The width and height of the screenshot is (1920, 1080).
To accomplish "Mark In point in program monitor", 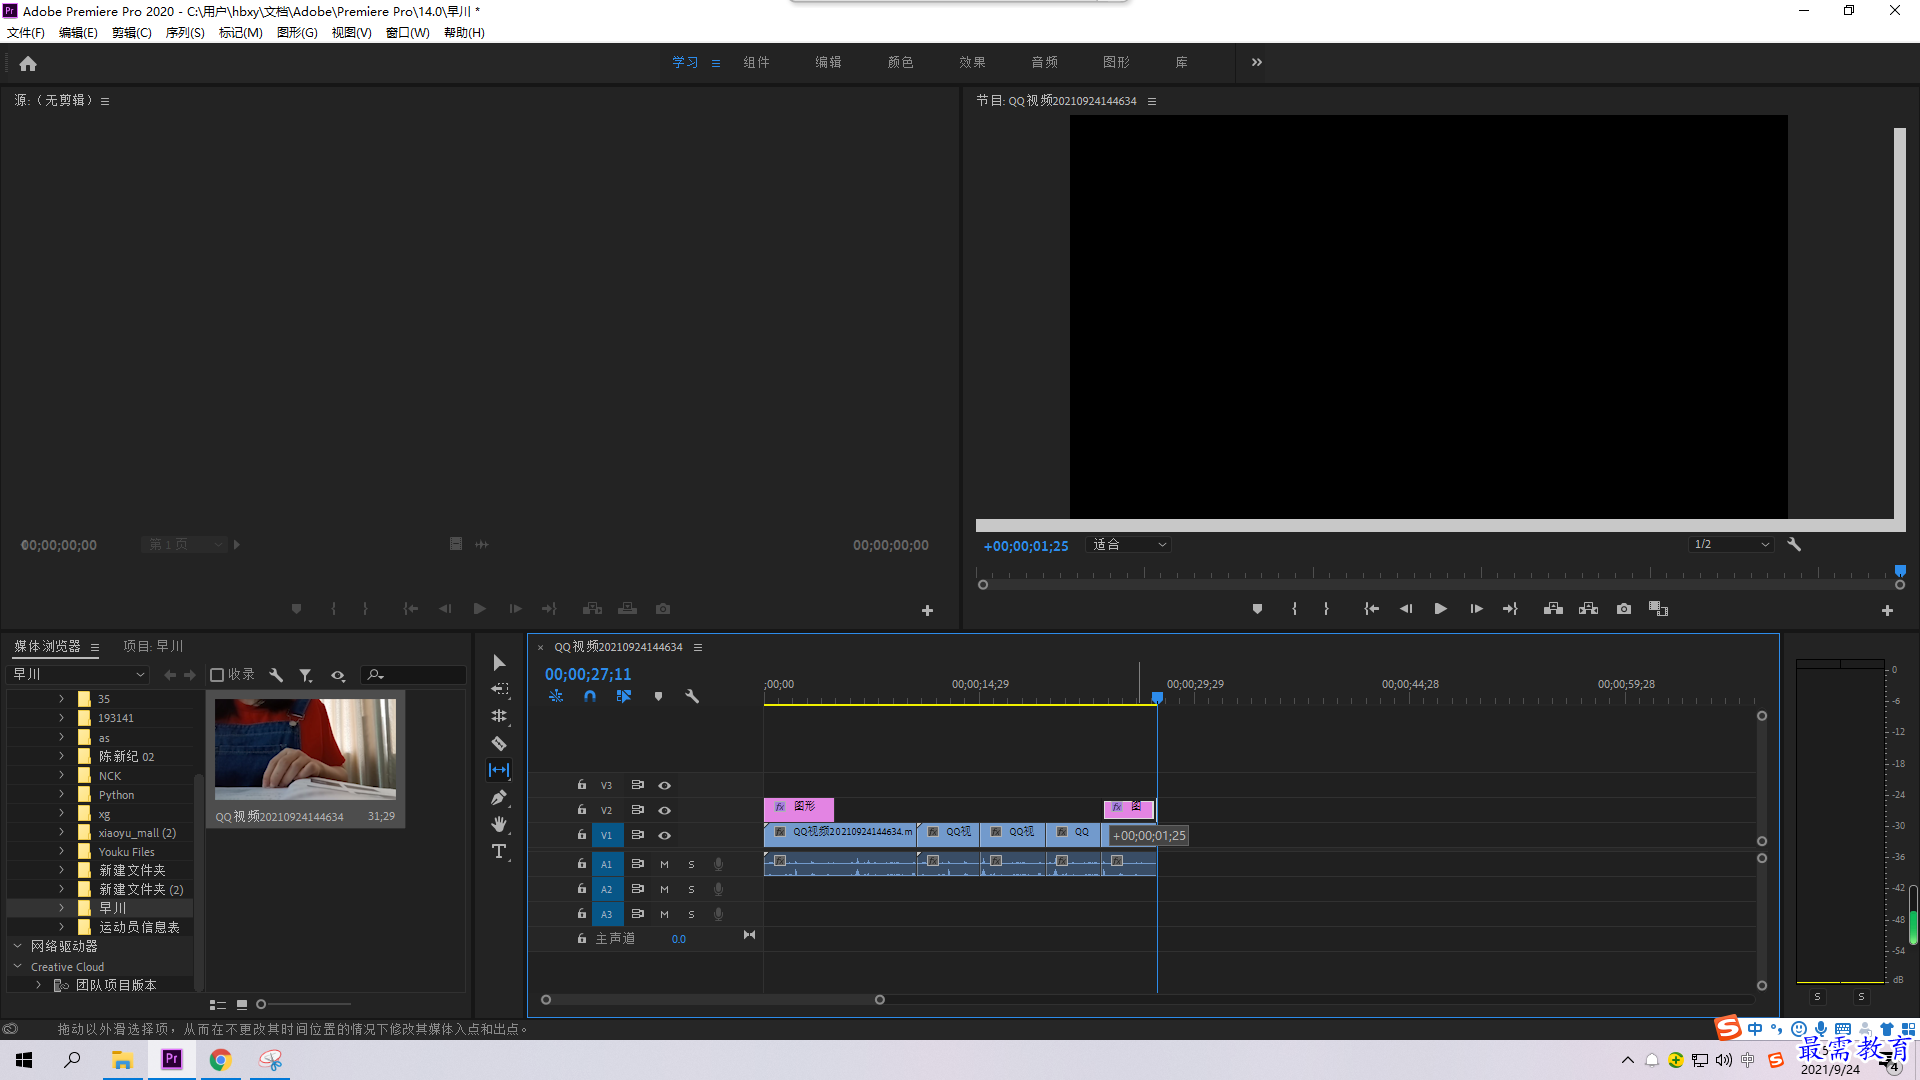I will pyautogui.click(x=1294, y=609).
